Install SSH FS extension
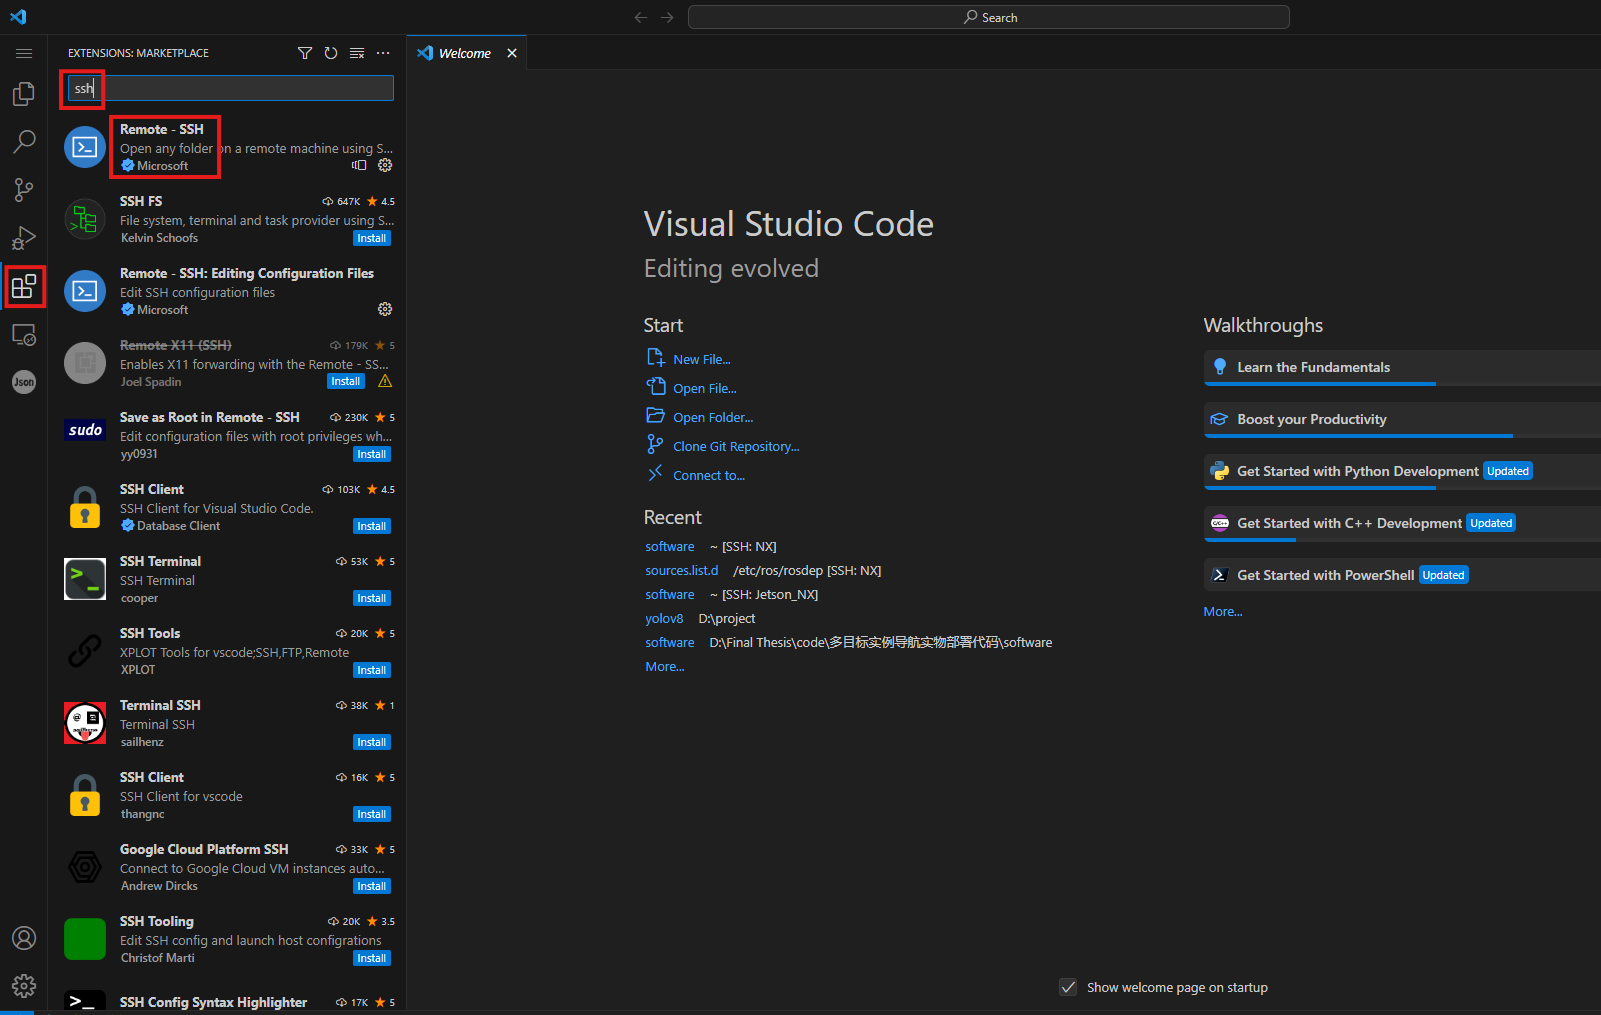This screenshot has width=1601, height=1015. coord(372,238)
